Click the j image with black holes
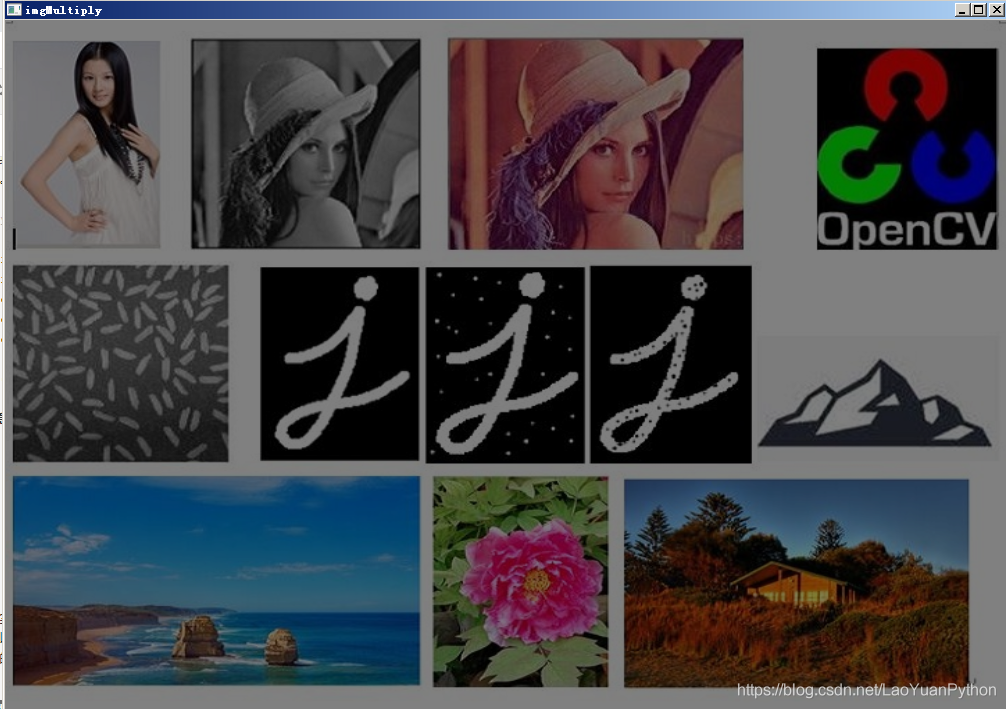 (x=670, y=364)
